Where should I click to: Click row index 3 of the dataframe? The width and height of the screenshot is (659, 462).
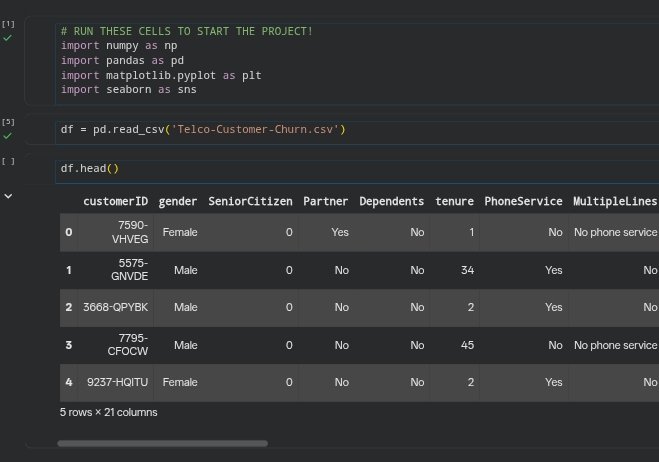coord(69,345)
